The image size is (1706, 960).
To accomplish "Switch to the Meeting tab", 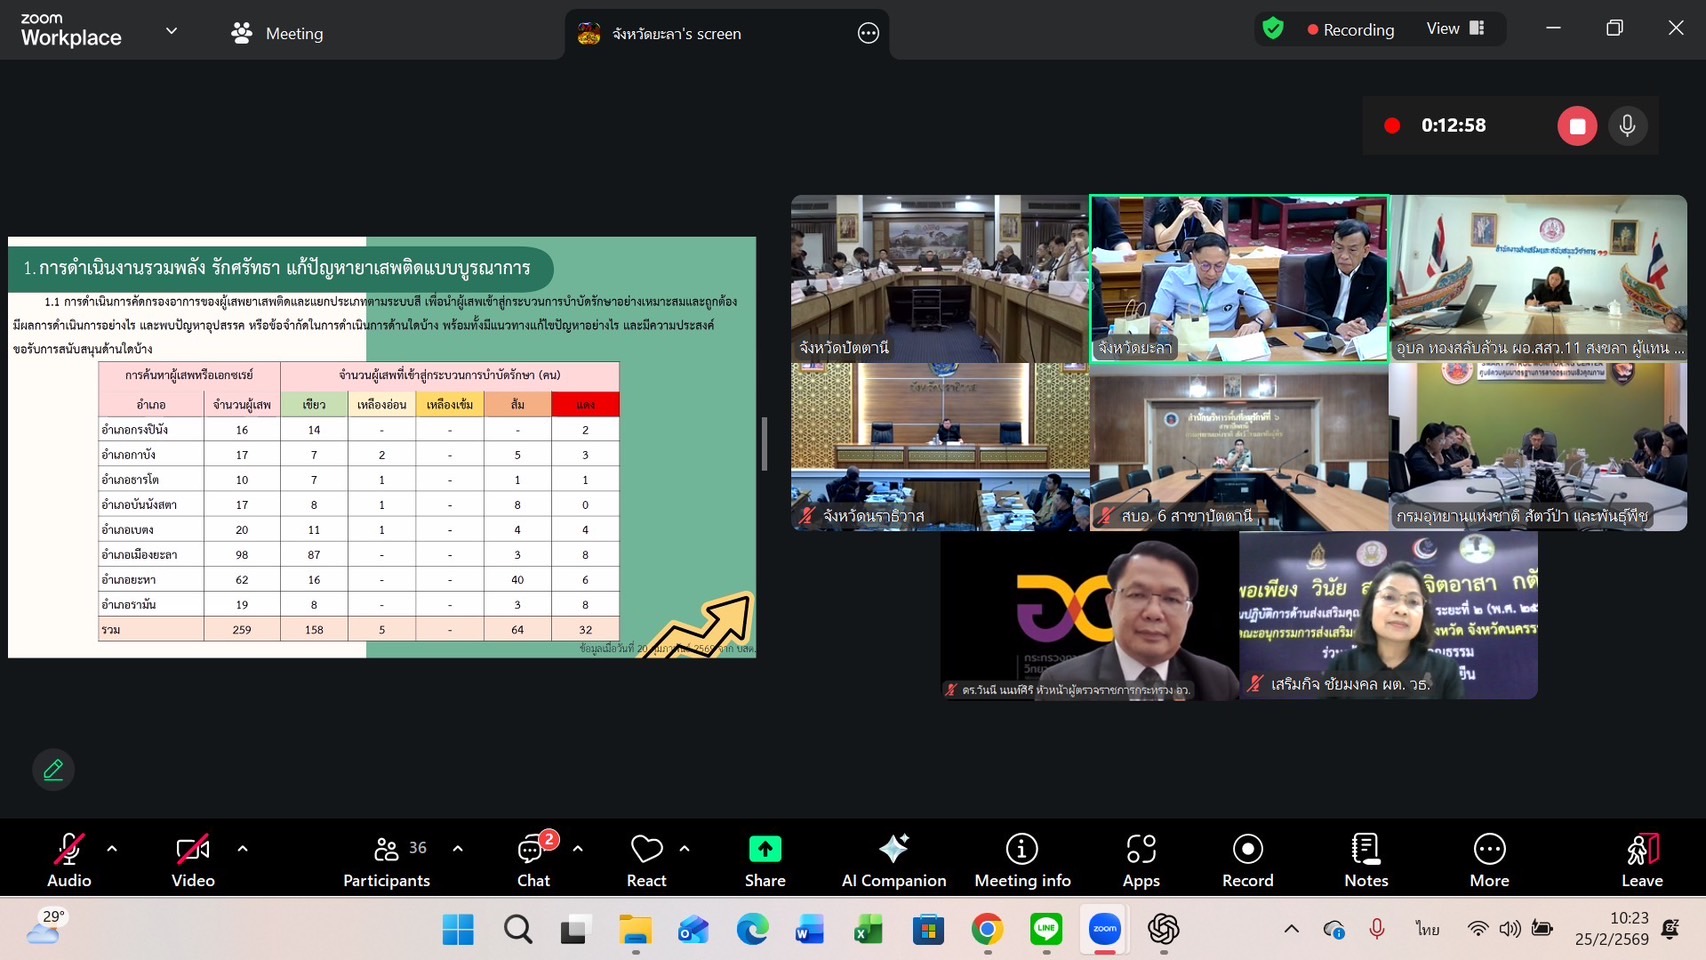I will [277, 33].
